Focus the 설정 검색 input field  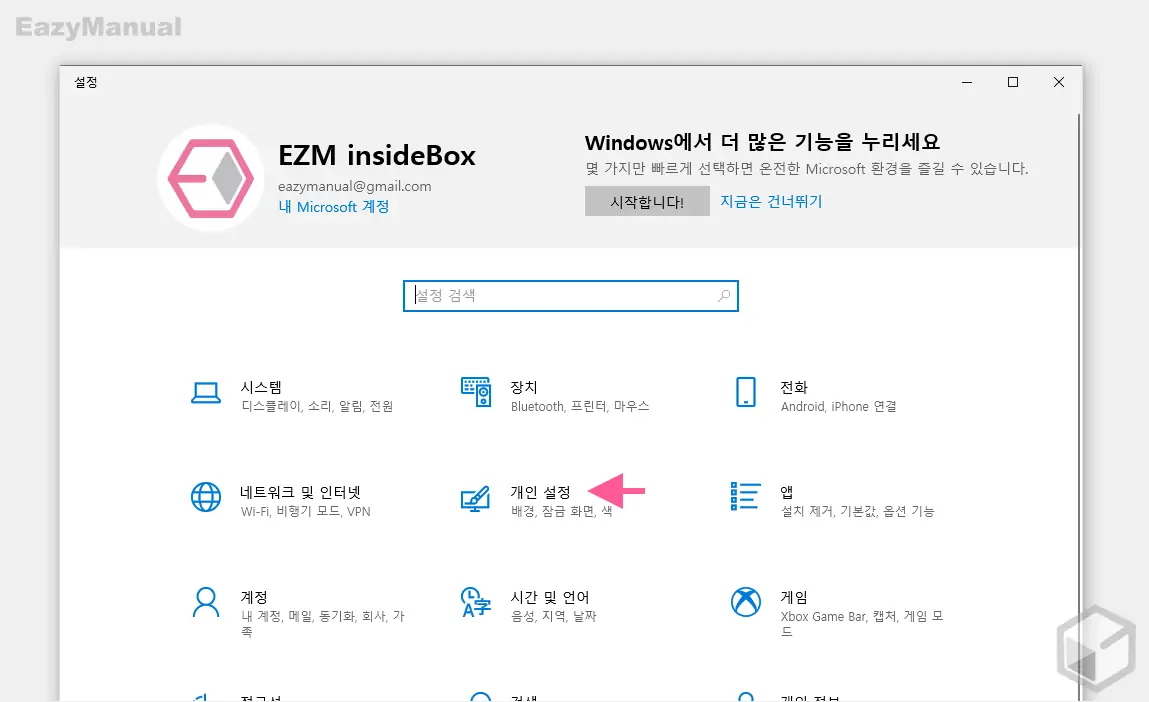coord(571,296)
